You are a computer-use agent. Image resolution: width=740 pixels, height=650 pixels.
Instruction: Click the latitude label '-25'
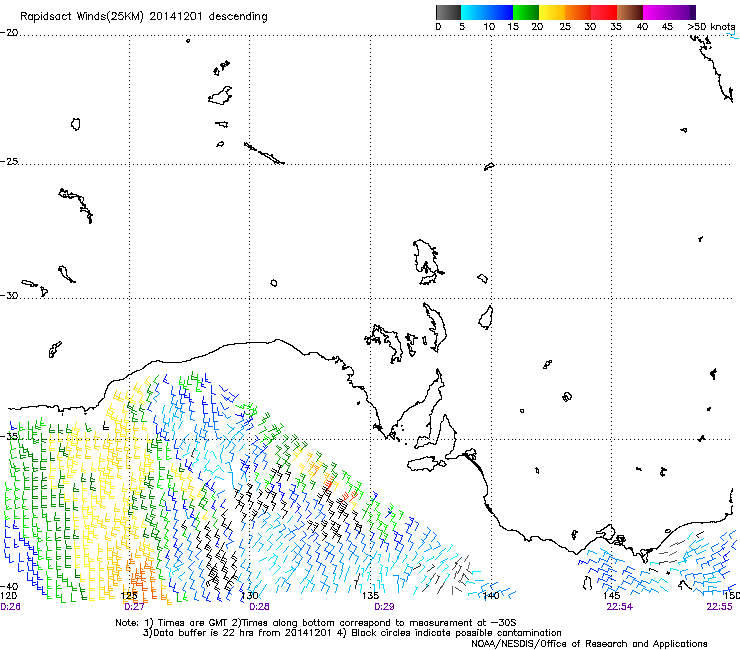(9, 161)
